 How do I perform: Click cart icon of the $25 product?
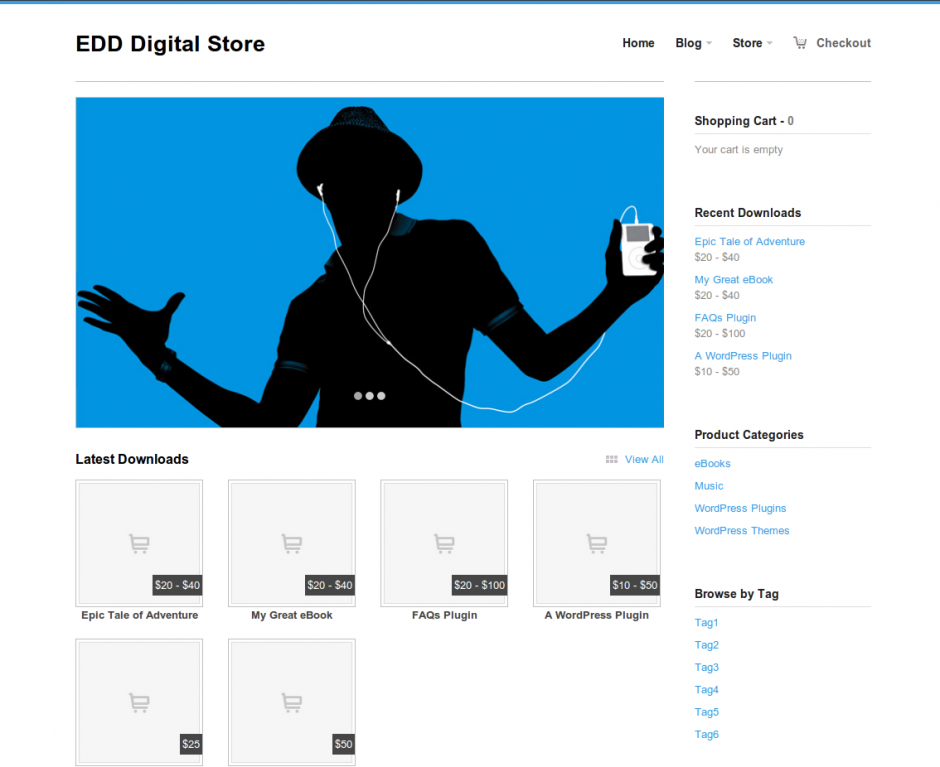click(x=139, y=702)
